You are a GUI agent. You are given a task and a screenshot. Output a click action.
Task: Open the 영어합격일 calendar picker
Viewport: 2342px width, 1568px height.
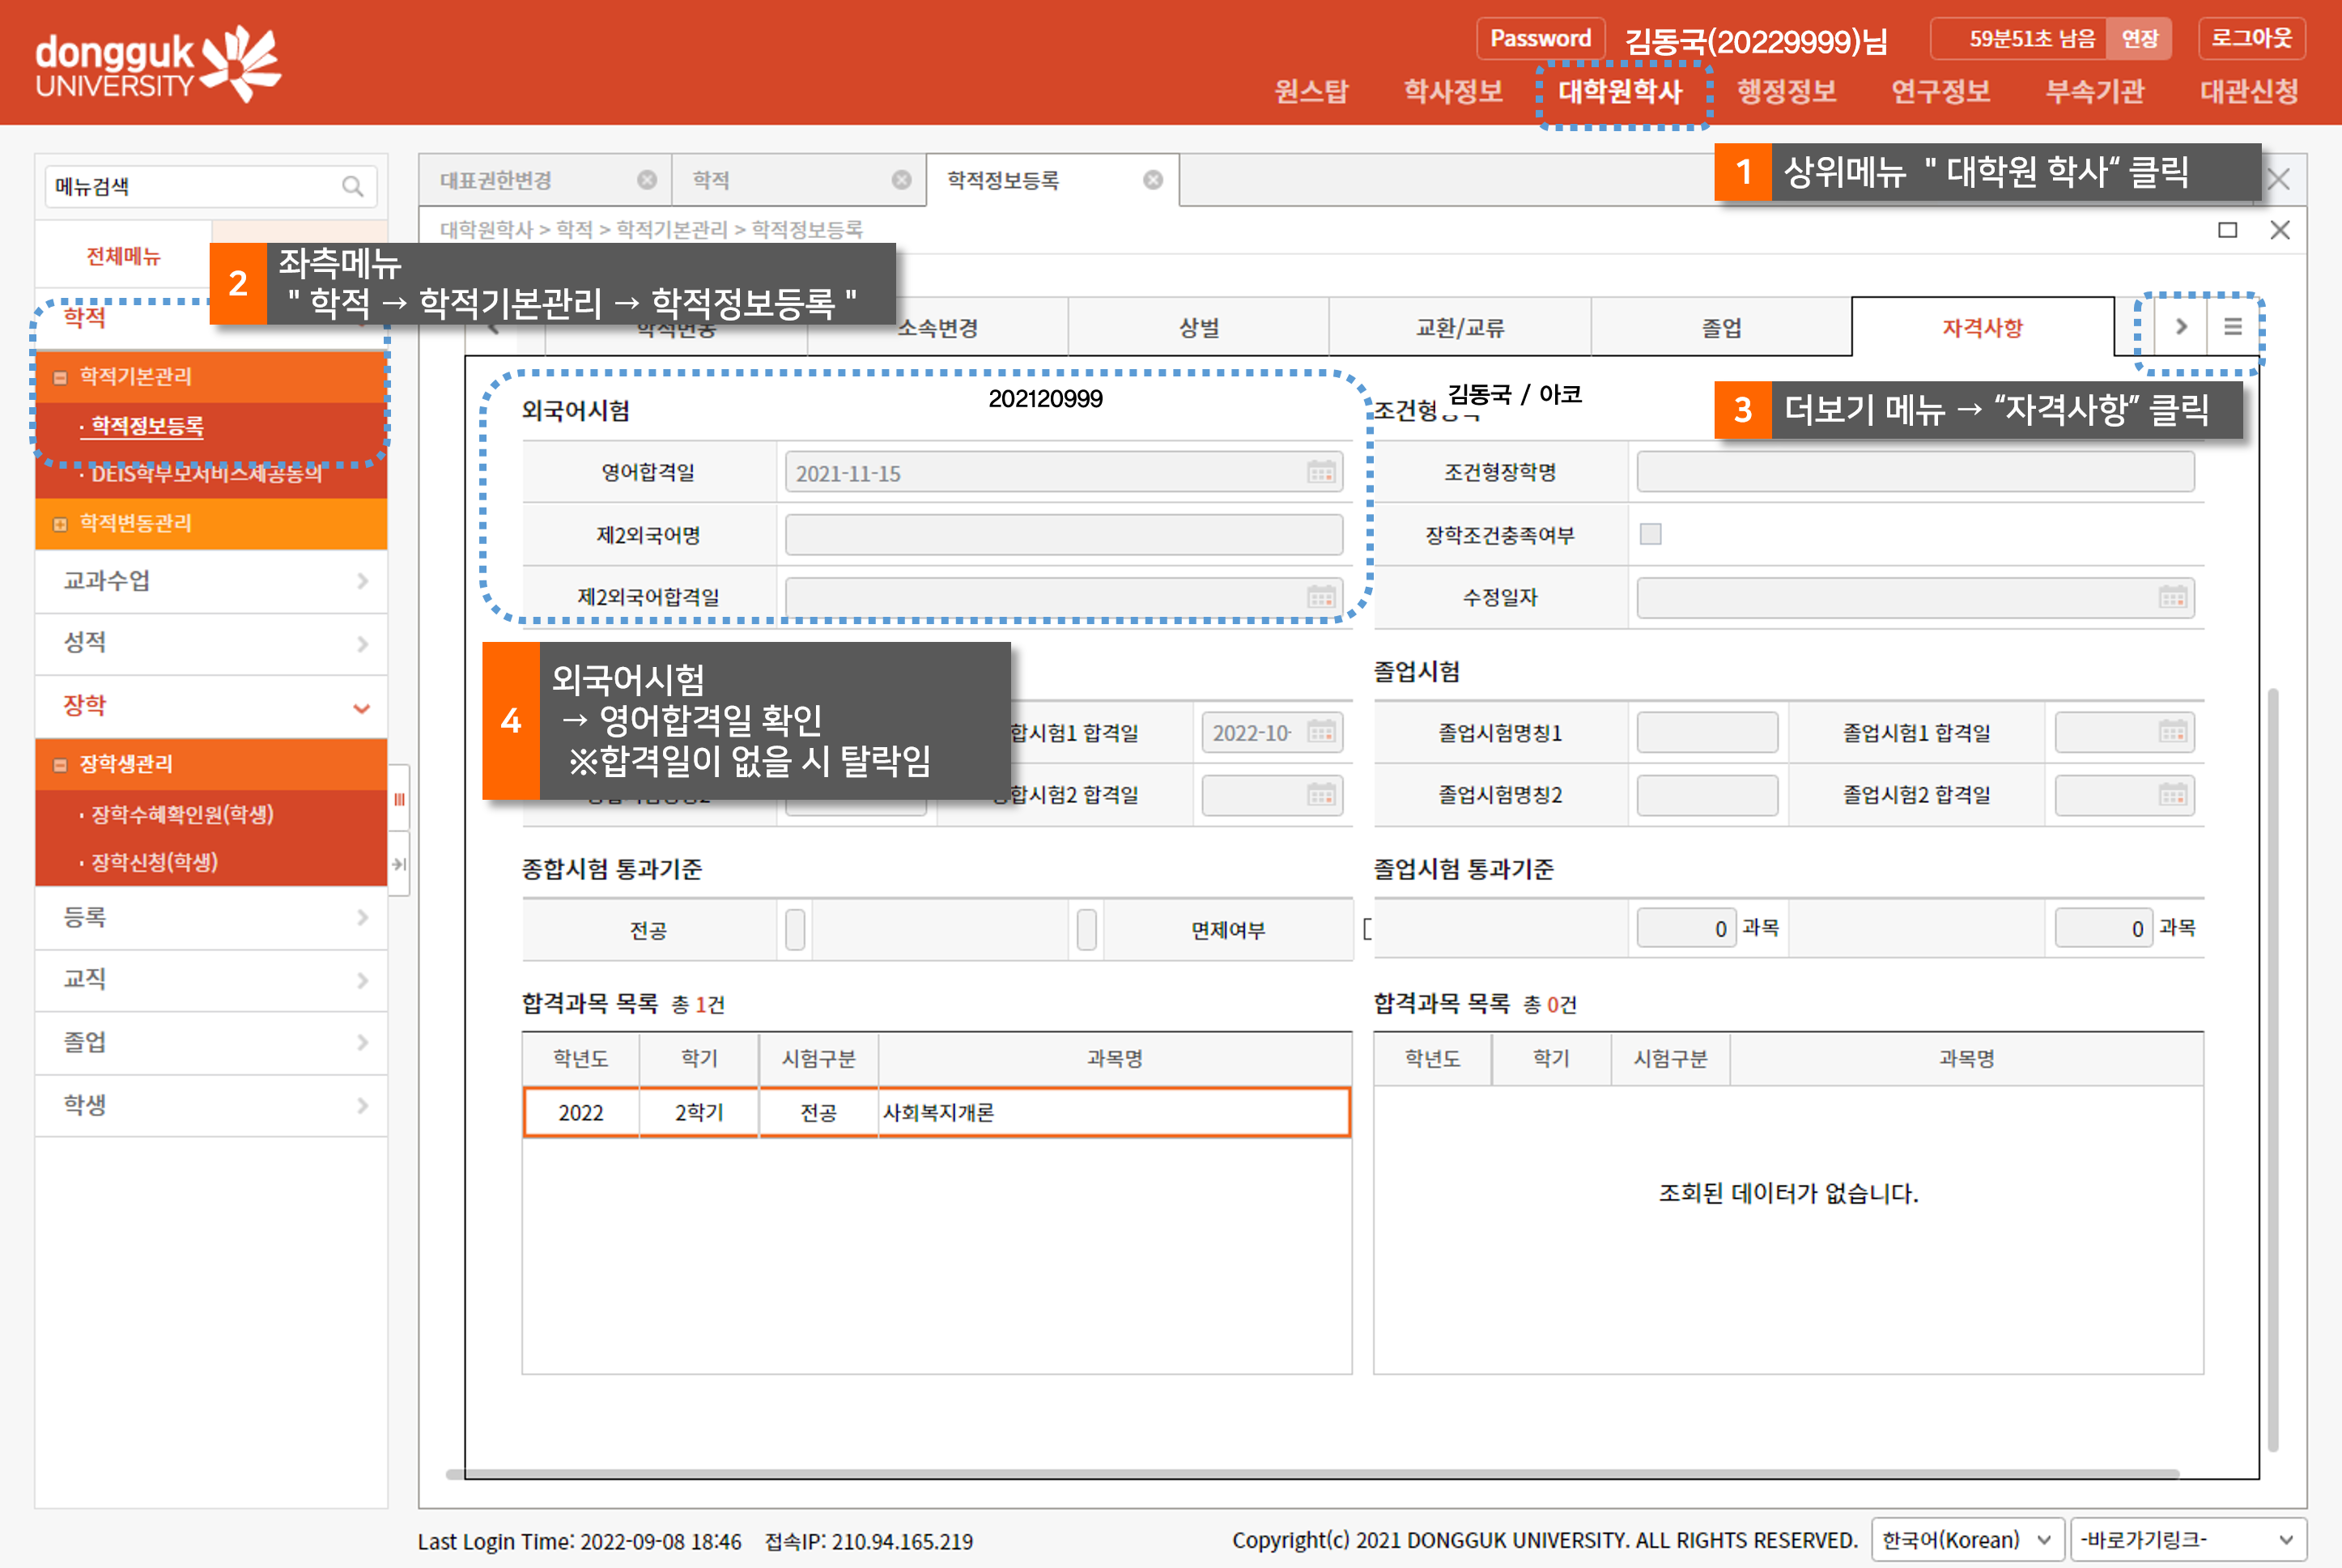point(1321,472)
